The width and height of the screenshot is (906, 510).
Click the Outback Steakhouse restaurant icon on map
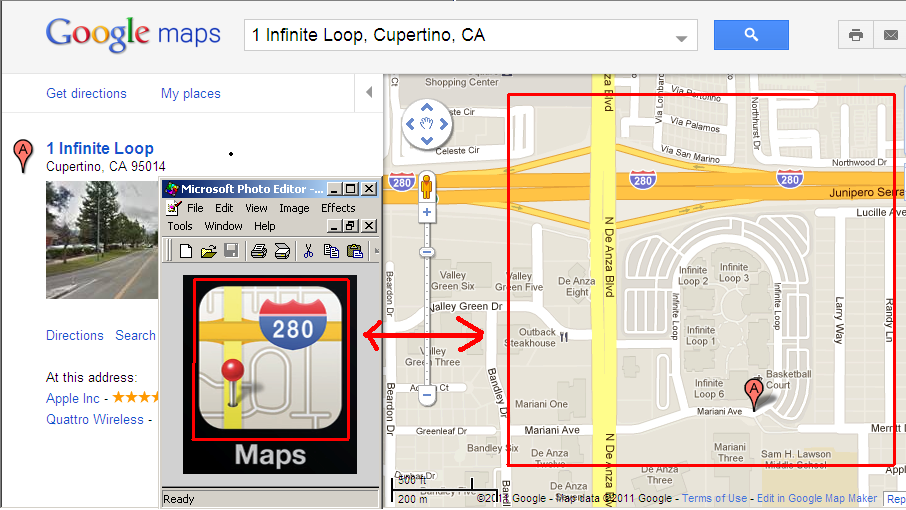coord(564,337)
